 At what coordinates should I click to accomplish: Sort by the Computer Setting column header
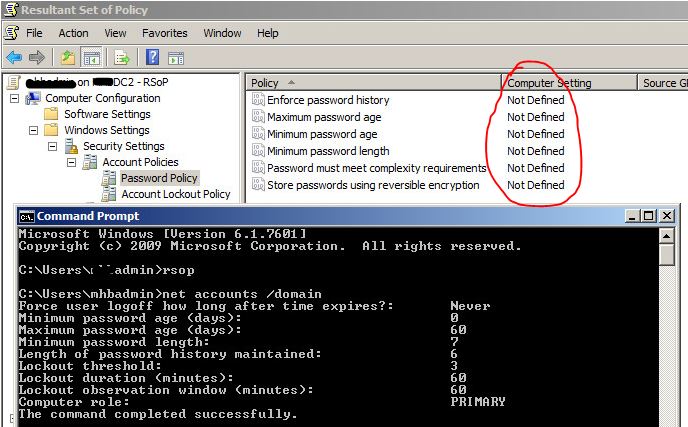569,83
